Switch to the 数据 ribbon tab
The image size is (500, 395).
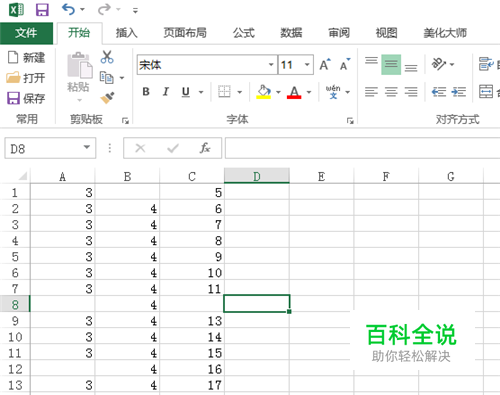coord(291,33)
